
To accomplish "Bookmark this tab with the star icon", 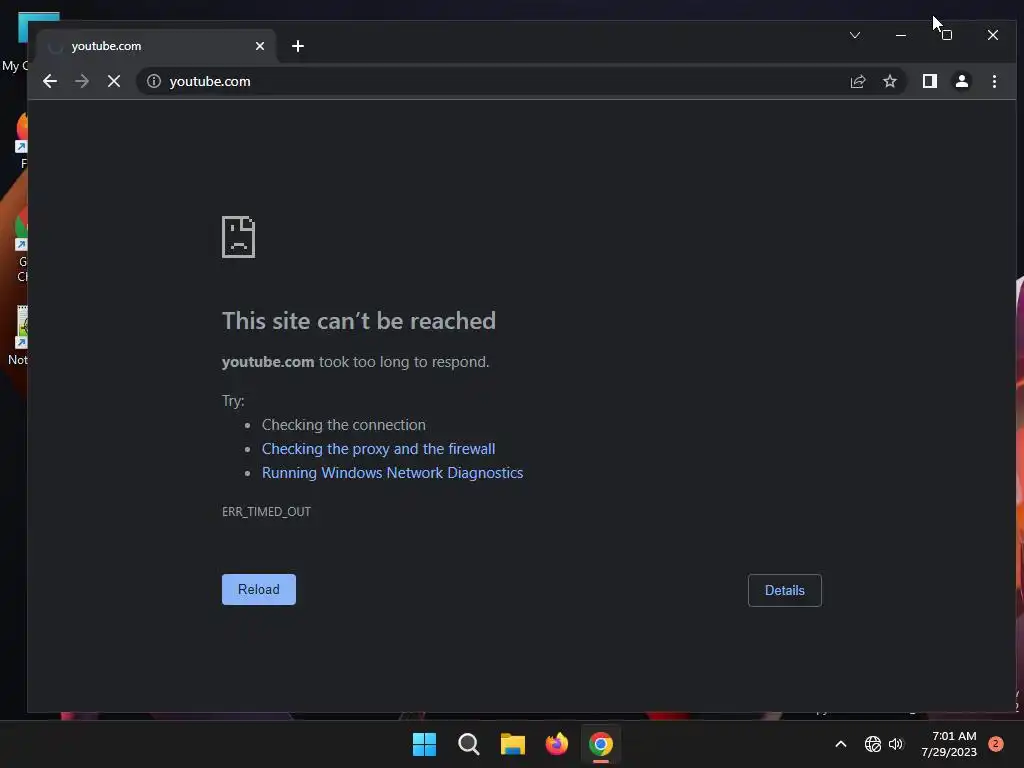I will click(x=889, y=81).
